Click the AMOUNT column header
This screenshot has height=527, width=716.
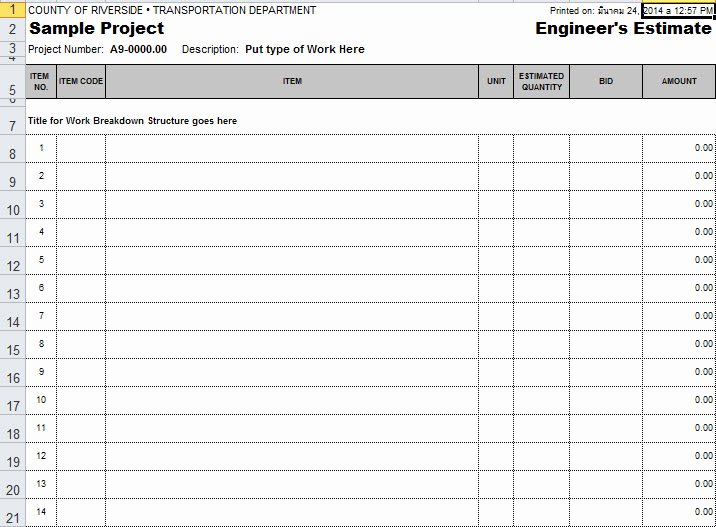[679, 81]
